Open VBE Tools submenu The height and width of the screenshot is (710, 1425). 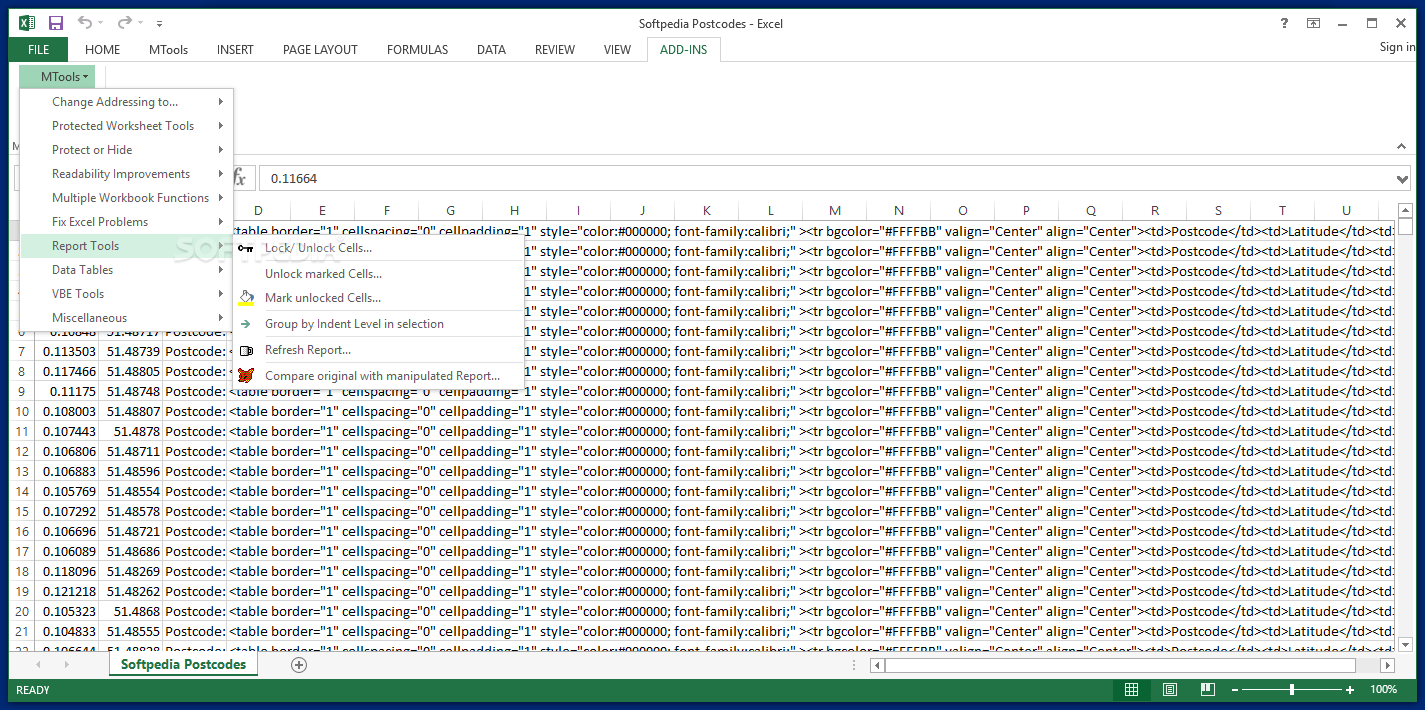pos(126,293)
